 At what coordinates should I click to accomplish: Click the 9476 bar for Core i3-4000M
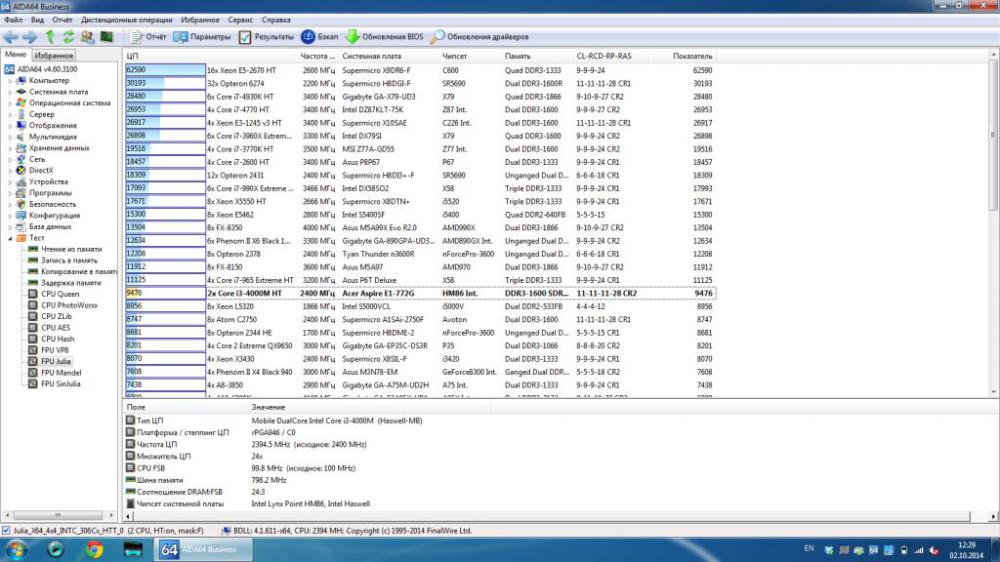pyautogui.click(x=165, y=293)
